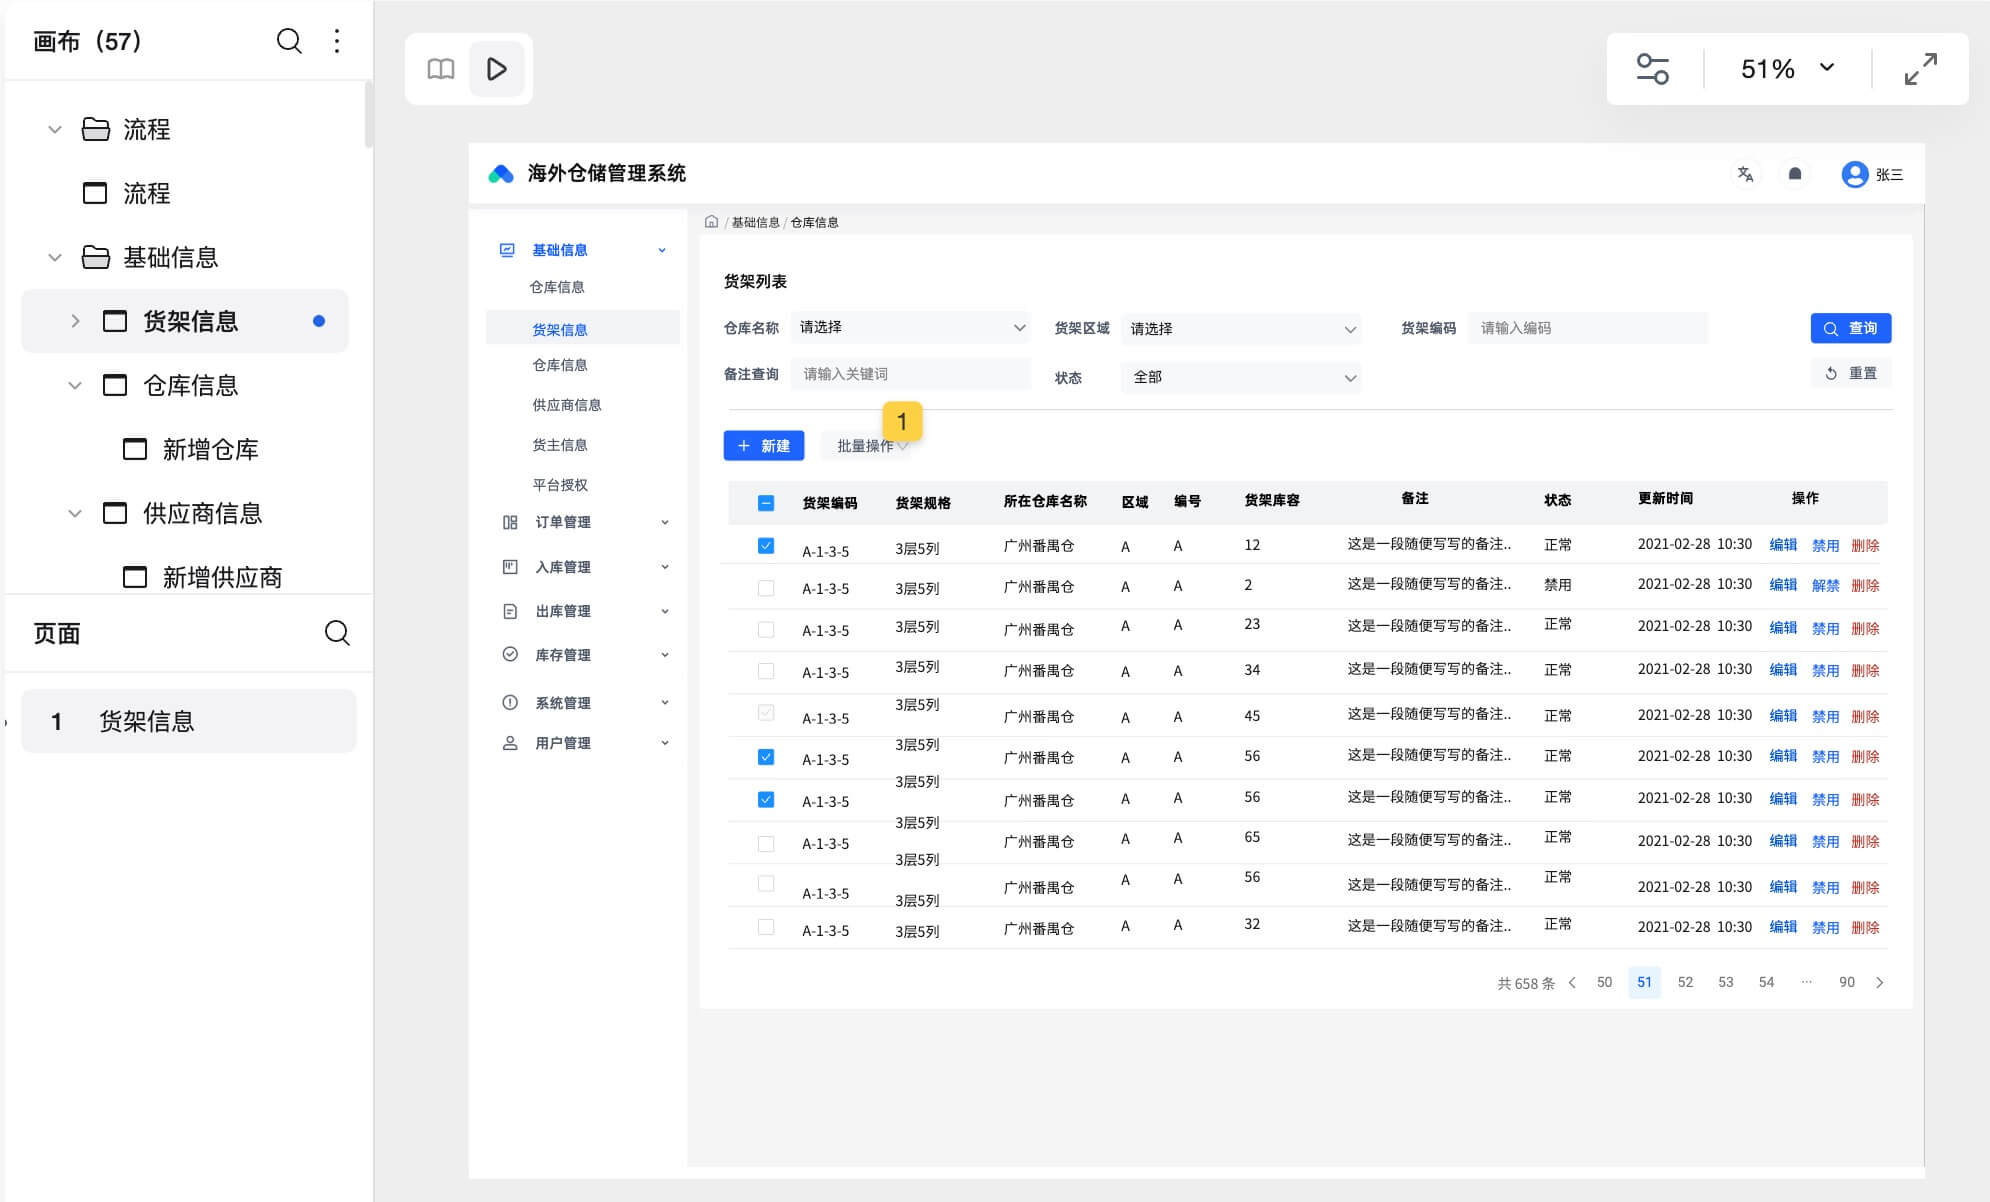Click the 货架编码 input field
Image resolution: width=1990 pixels, height=1202 pixels.
click(x=1587, y=328)
